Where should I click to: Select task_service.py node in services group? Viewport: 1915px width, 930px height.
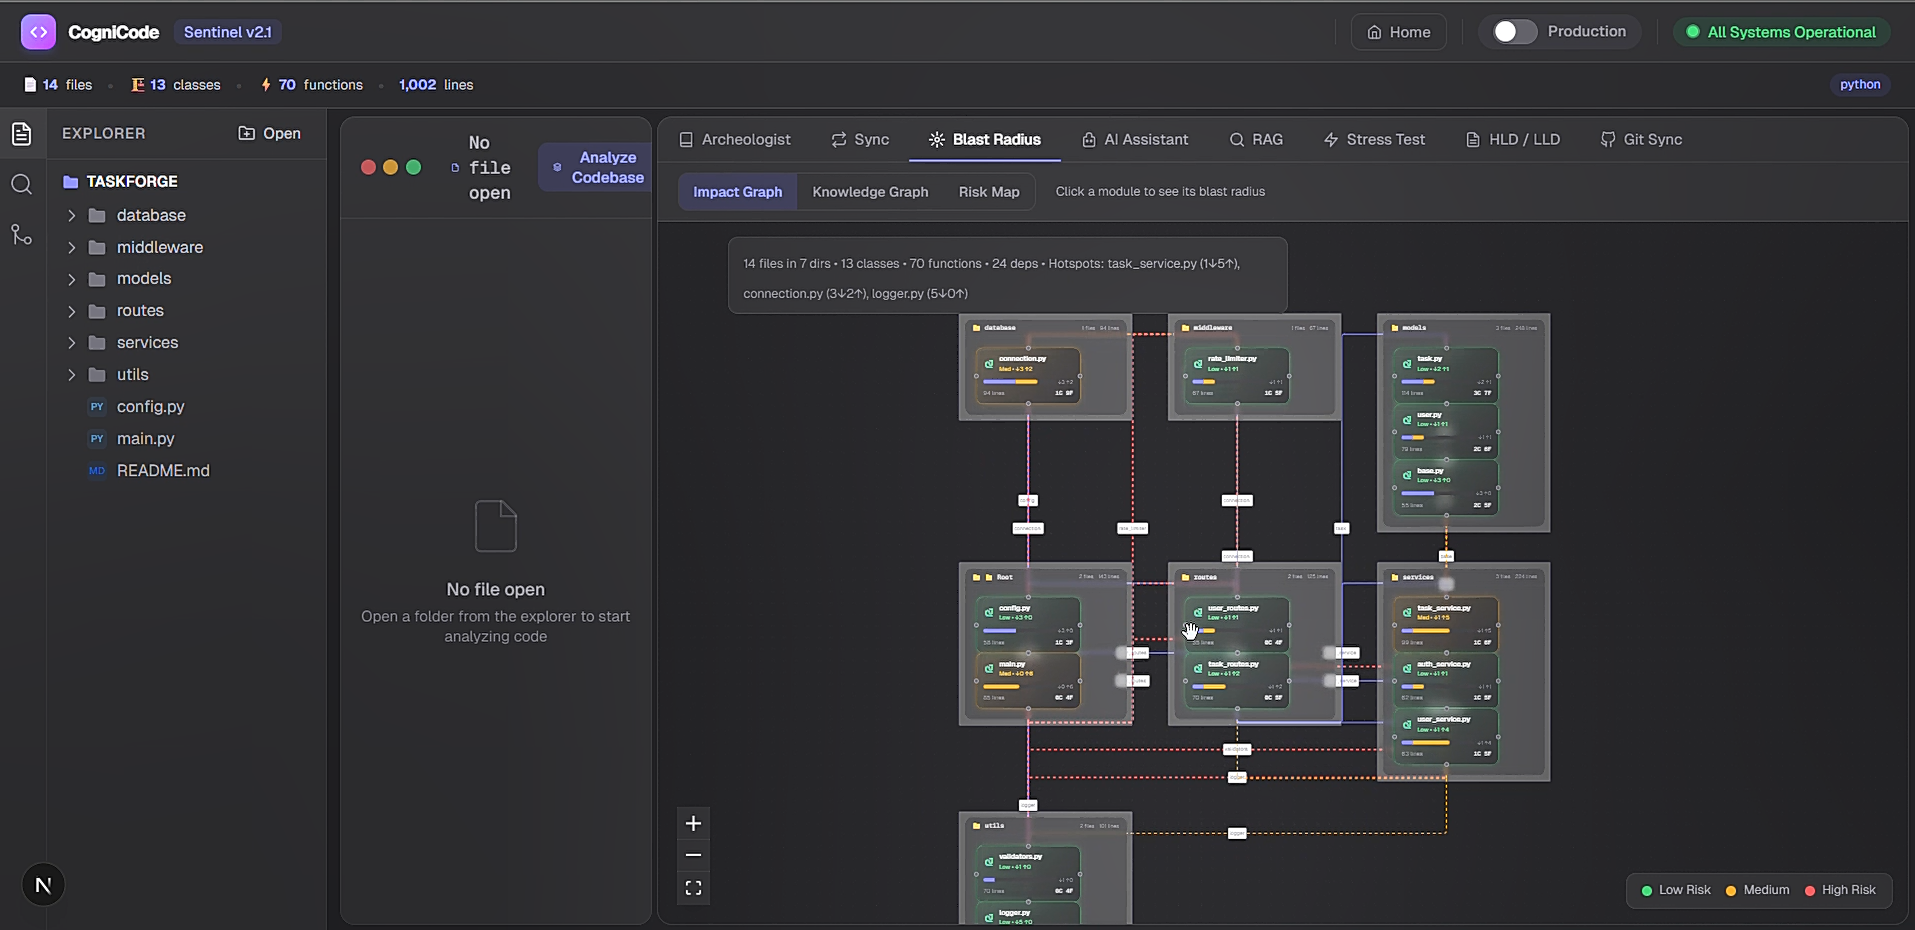pyautogui.click(x=1446, y=625)
